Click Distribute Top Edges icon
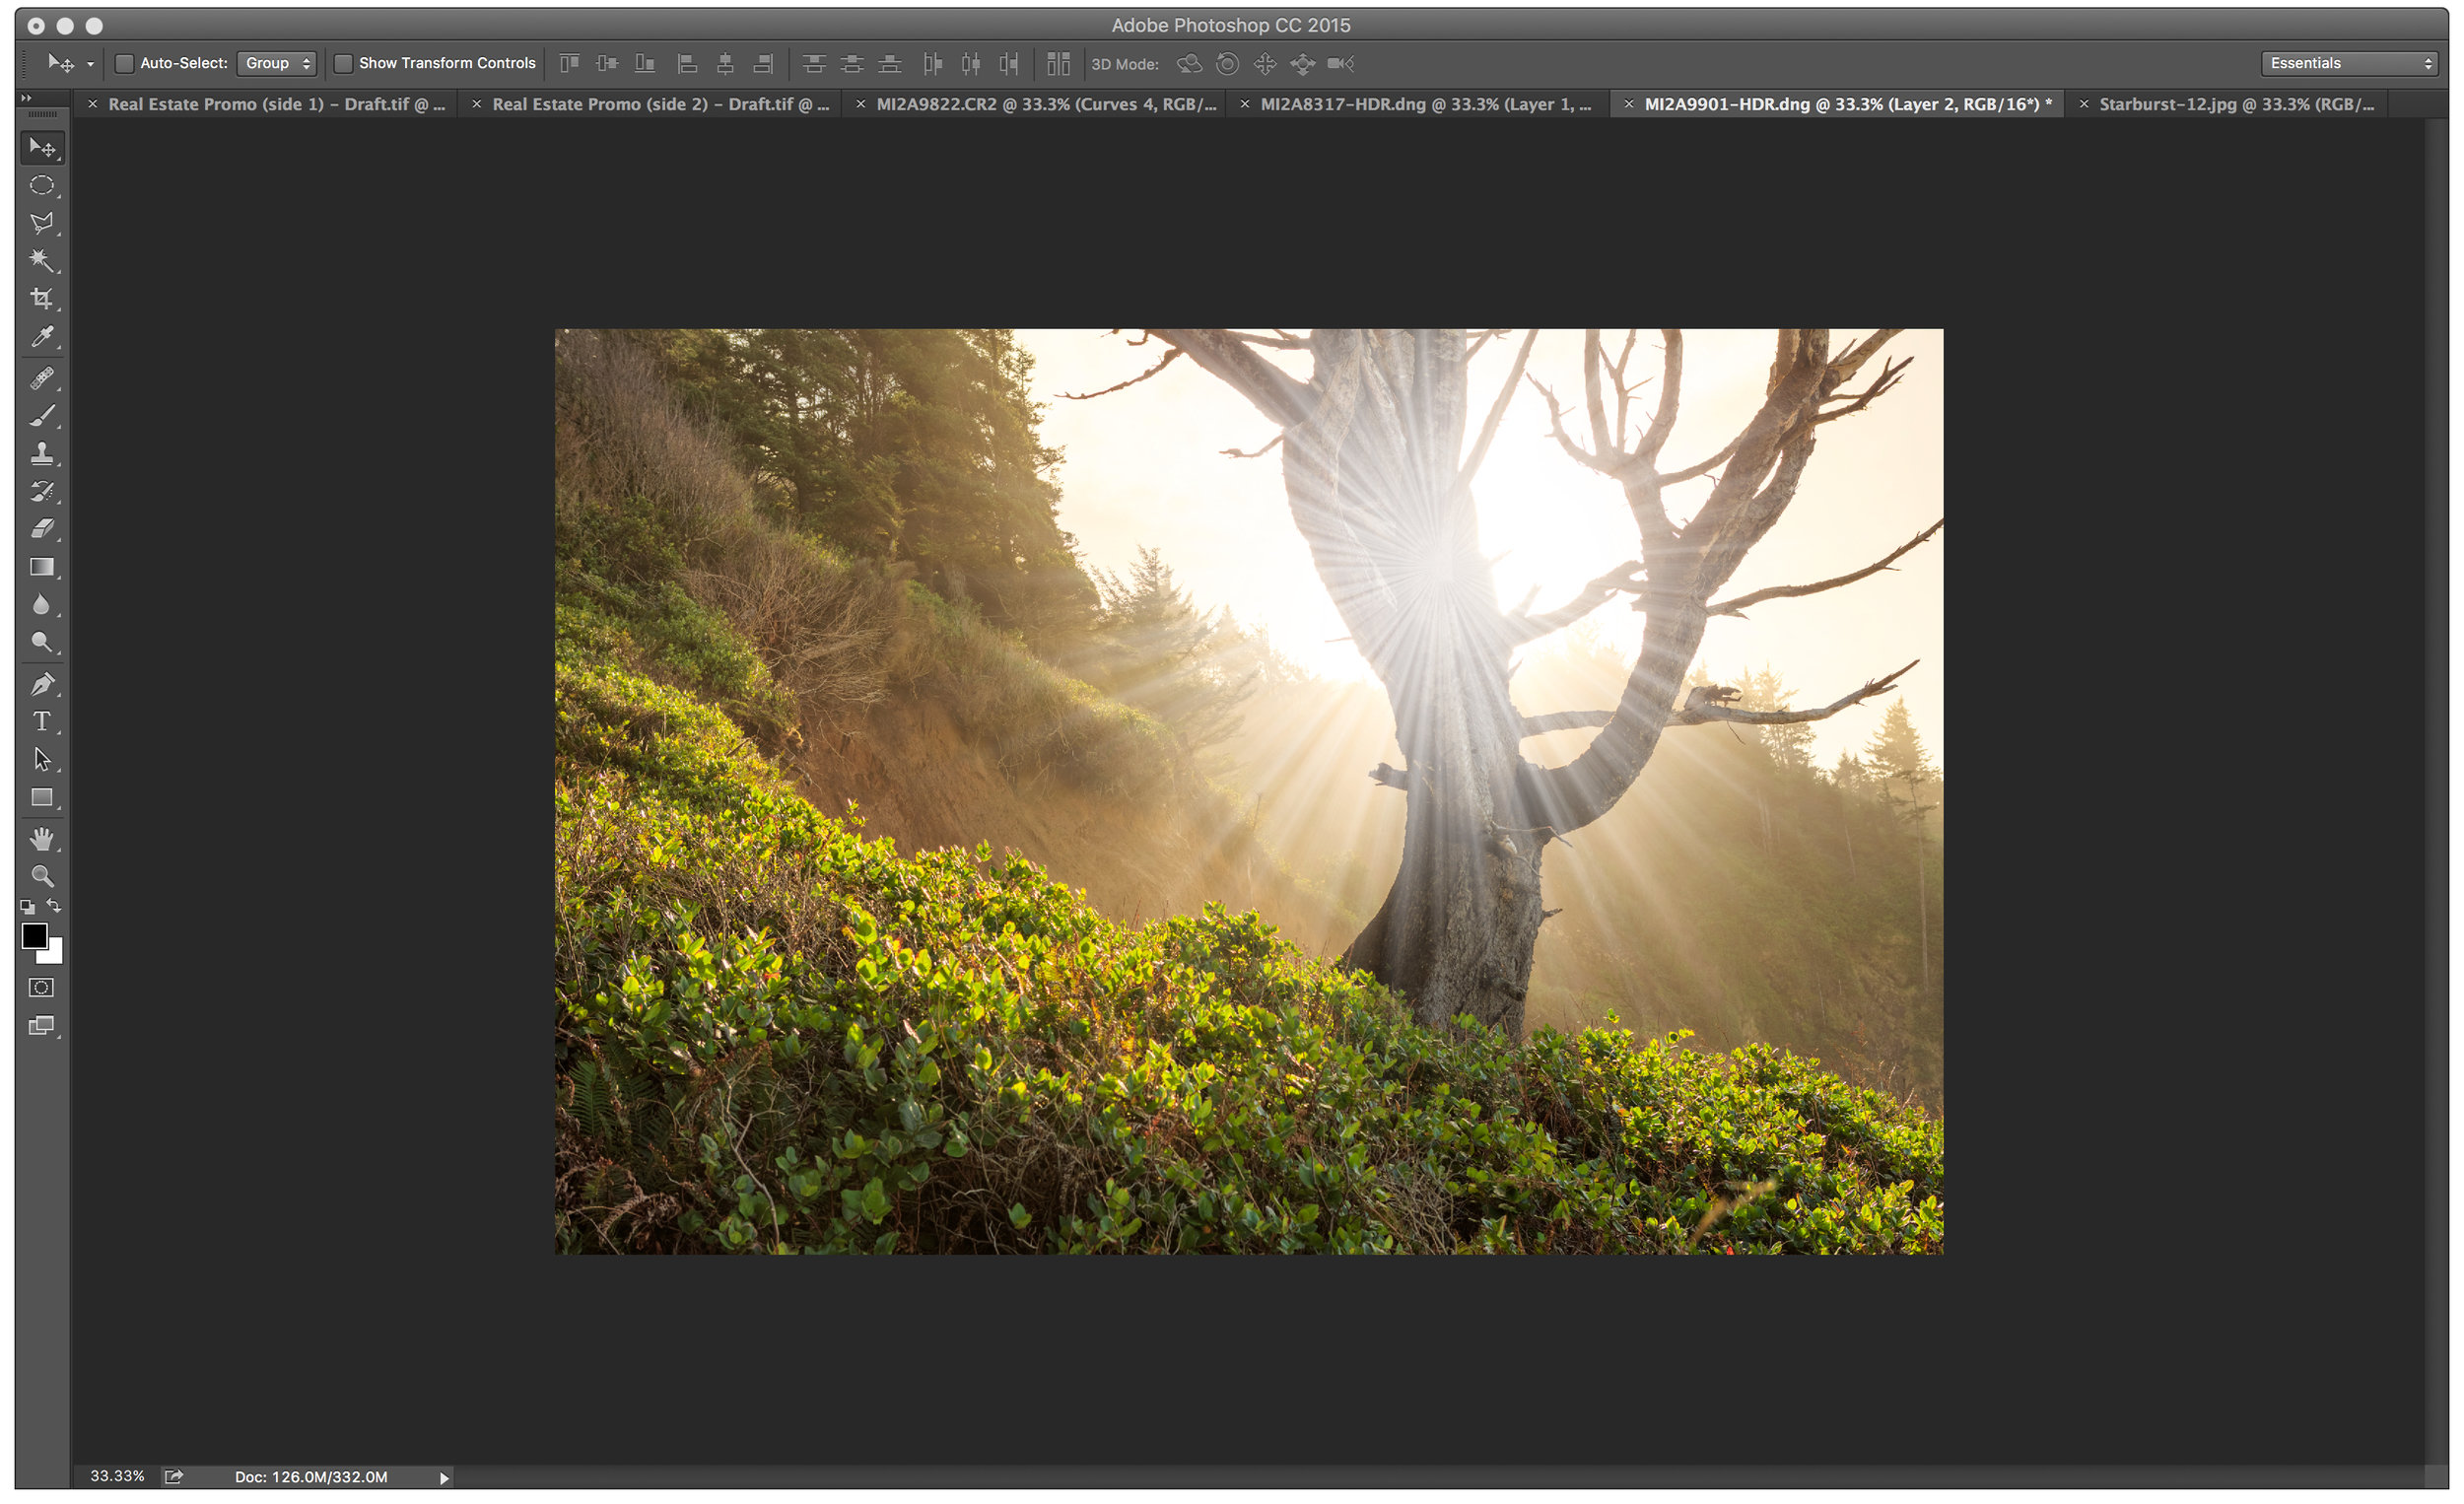2464x1504 pixels. click(814, 64)
